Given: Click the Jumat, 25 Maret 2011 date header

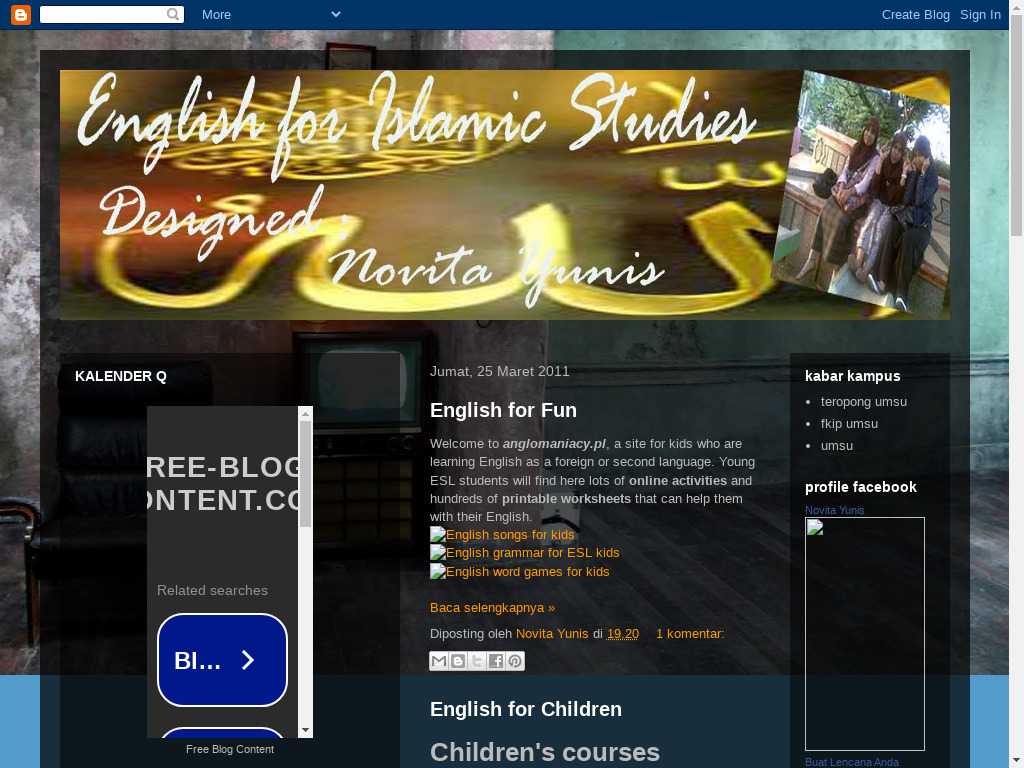Looking at the screenshot, I should point(500,372).
